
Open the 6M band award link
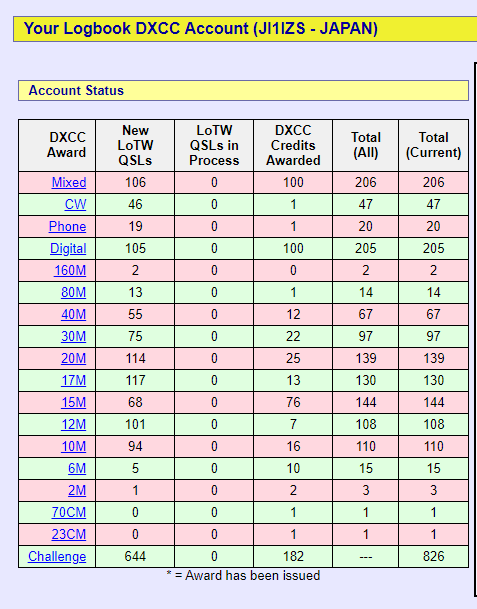(x=77, y=468)
